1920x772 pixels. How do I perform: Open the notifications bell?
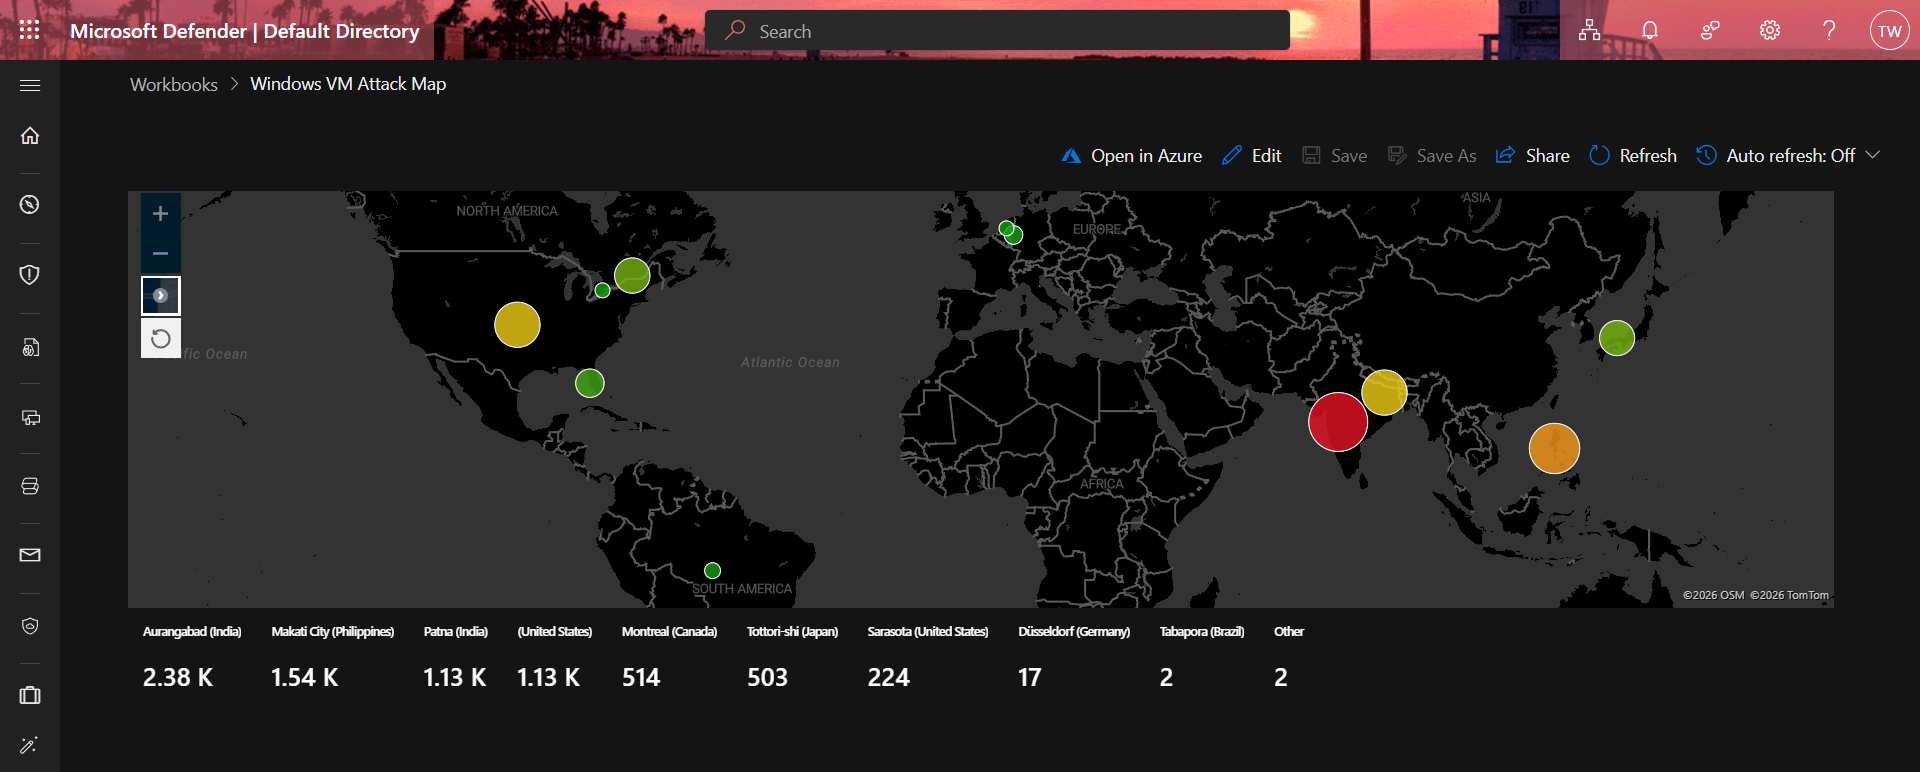[x=1650, y=31]
